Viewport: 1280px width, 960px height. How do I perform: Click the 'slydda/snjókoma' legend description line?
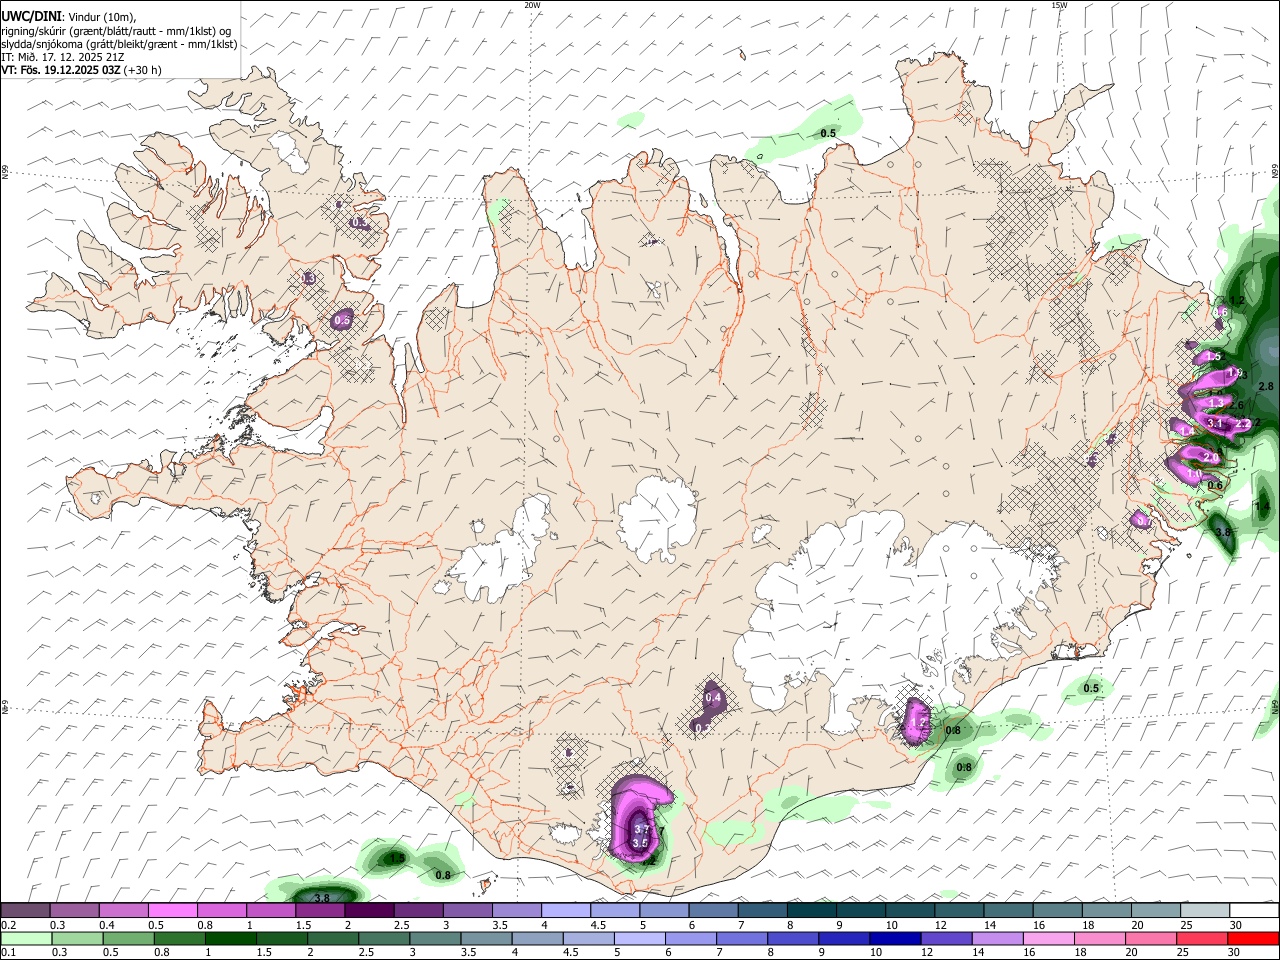(119, 44)
